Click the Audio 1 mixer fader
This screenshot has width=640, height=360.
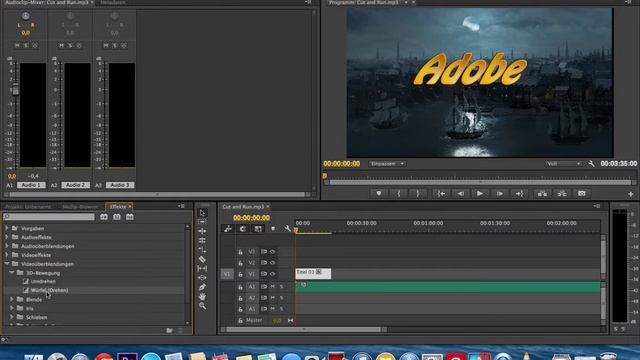tap(16, 89)
